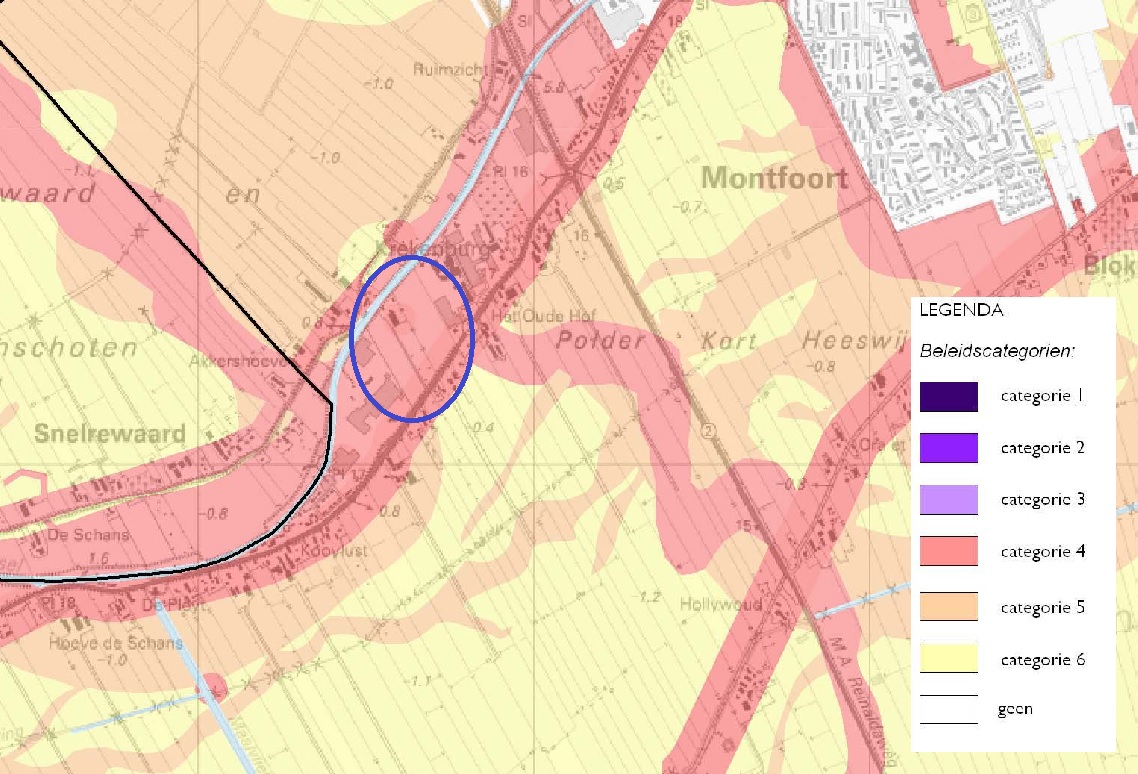Click the pink categorie 4 legend swatch

[x=948, y=551]
